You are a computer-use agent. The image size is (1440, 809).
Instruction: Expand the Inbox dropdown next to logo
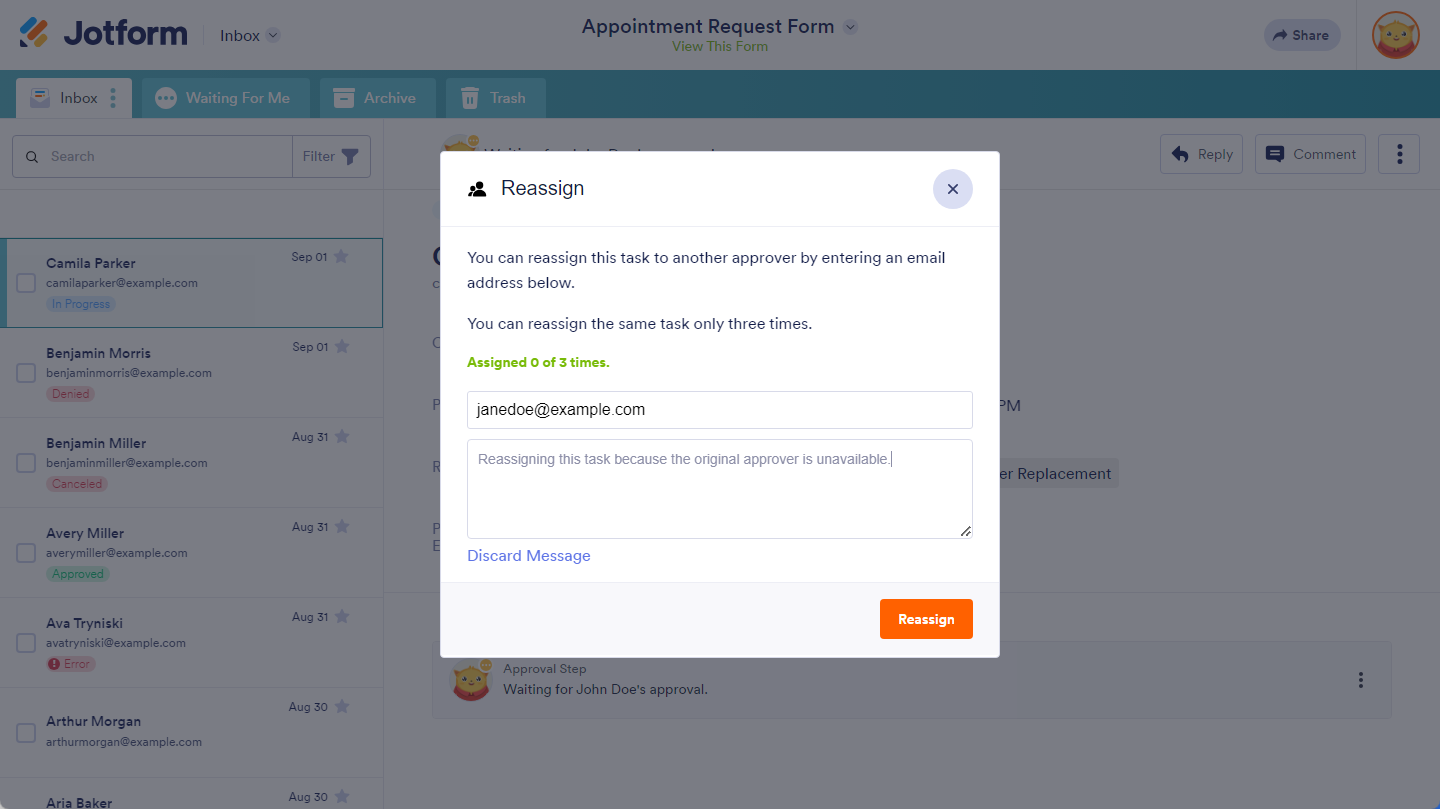point(273,36)
